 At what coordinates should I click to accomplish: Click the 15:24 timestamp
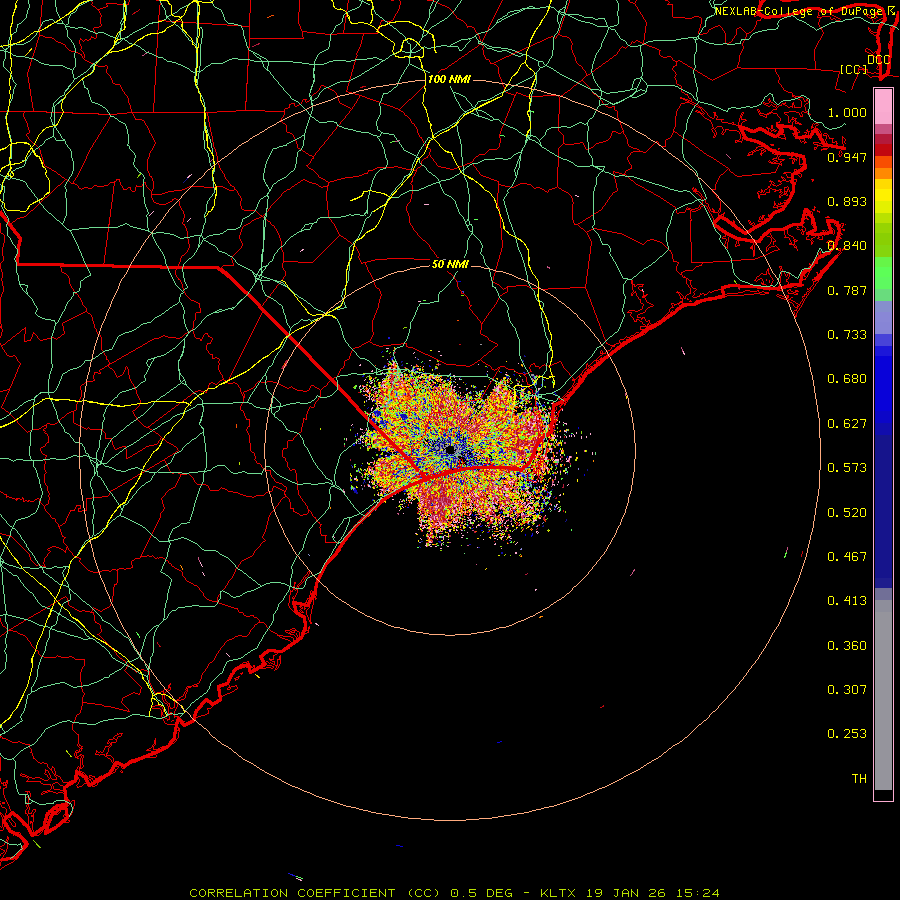coord(697,893)
